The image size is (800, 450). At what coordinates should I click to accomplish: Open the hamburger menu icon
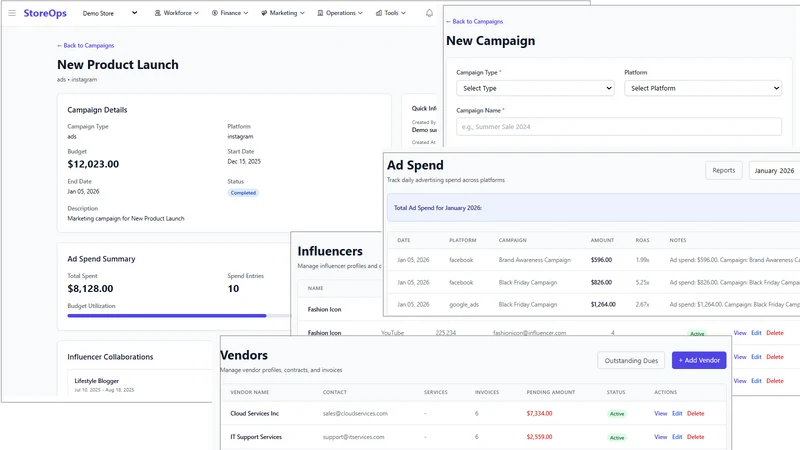[x=12, y=13]
